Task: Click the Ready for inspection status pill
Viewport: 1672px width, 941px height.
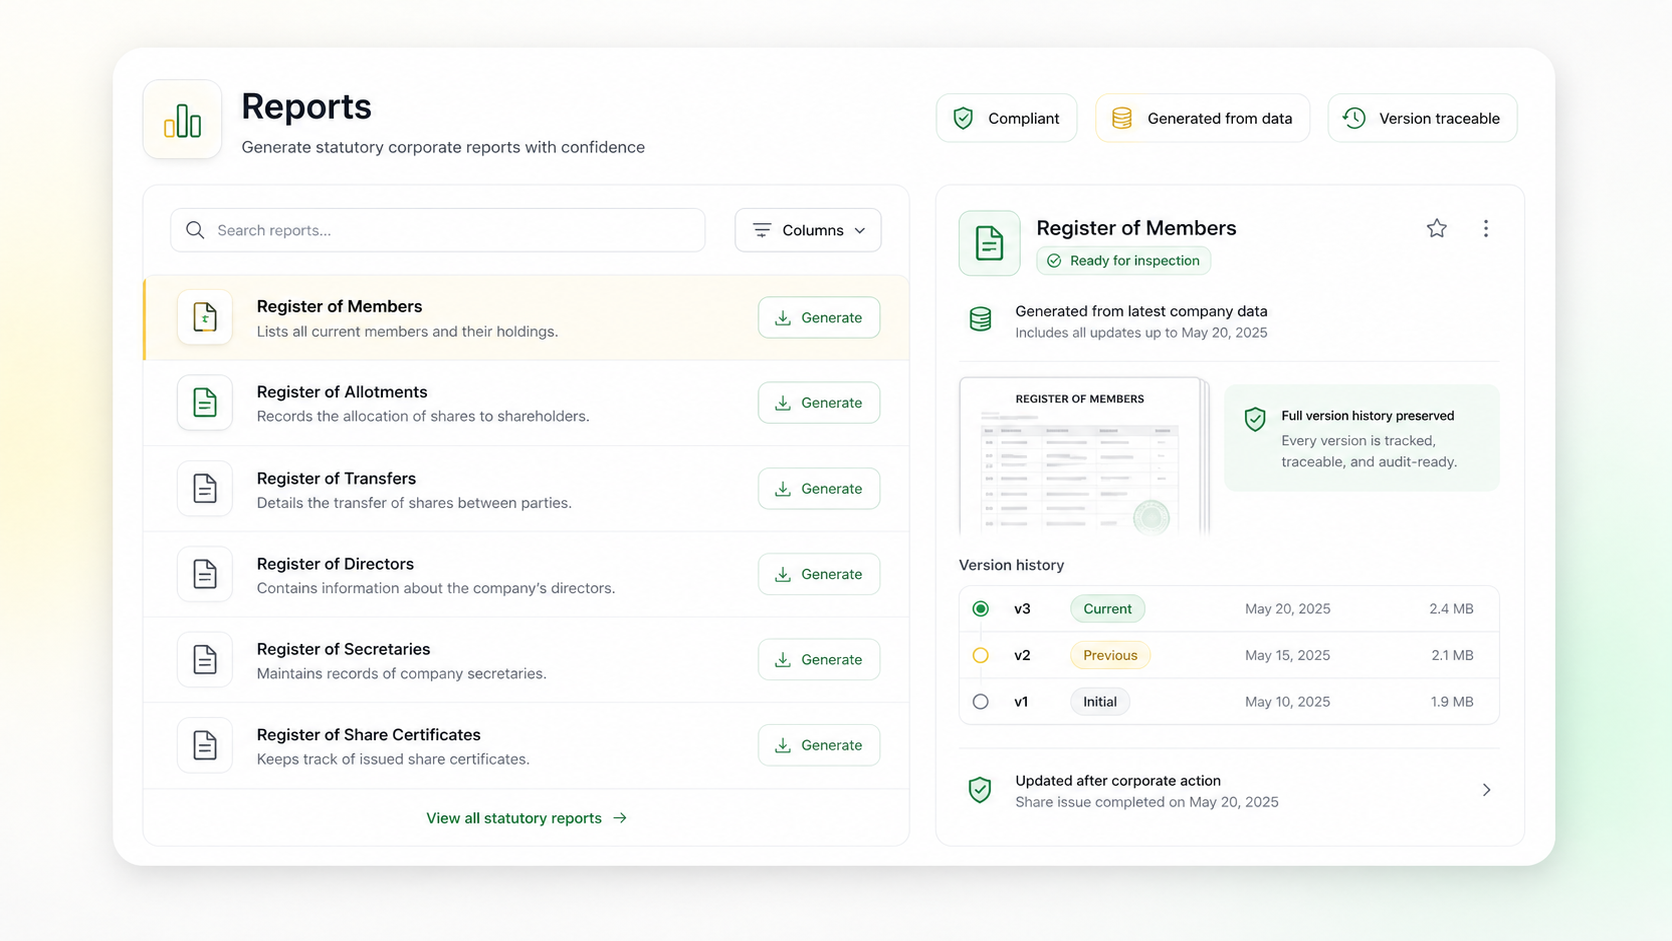Action: [x=1123, y=260]
